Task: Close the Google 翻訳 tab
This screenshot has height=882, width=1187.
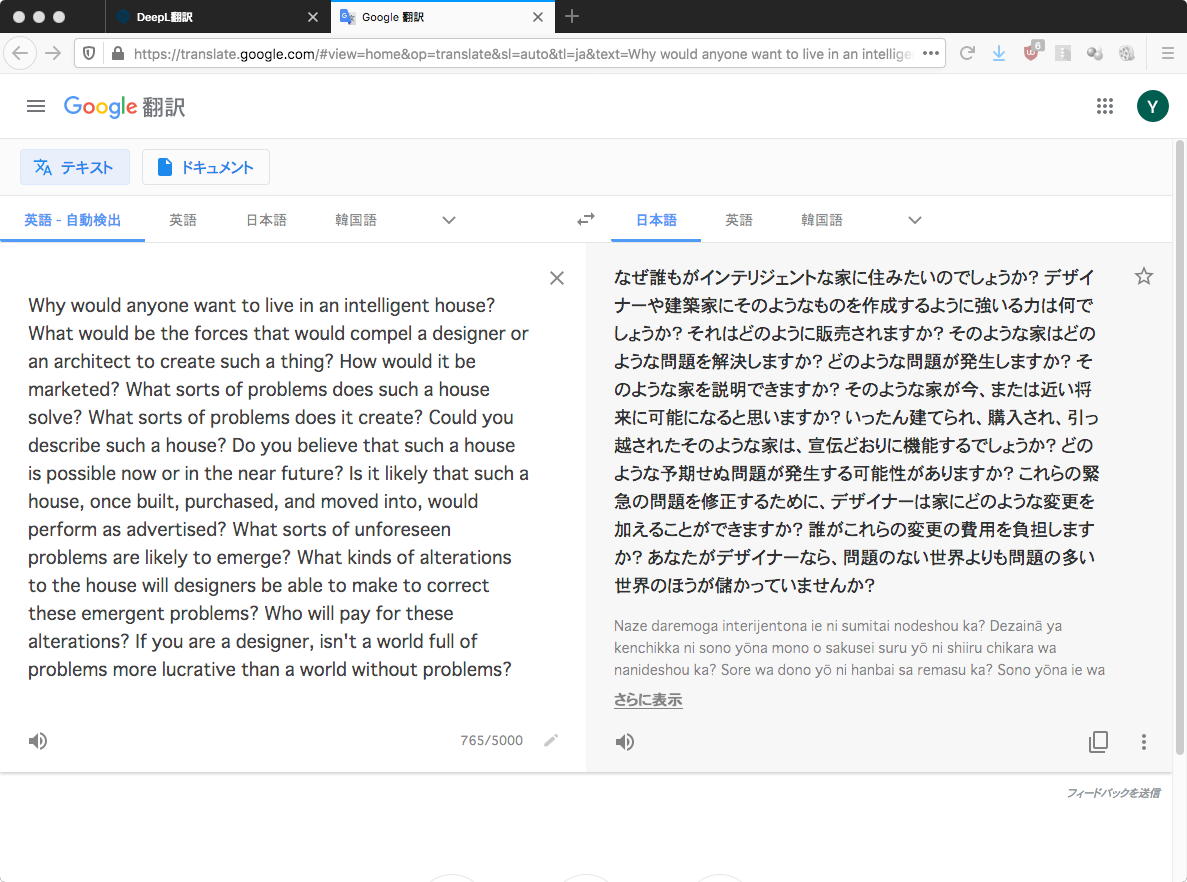Action: tap(537, 17)
